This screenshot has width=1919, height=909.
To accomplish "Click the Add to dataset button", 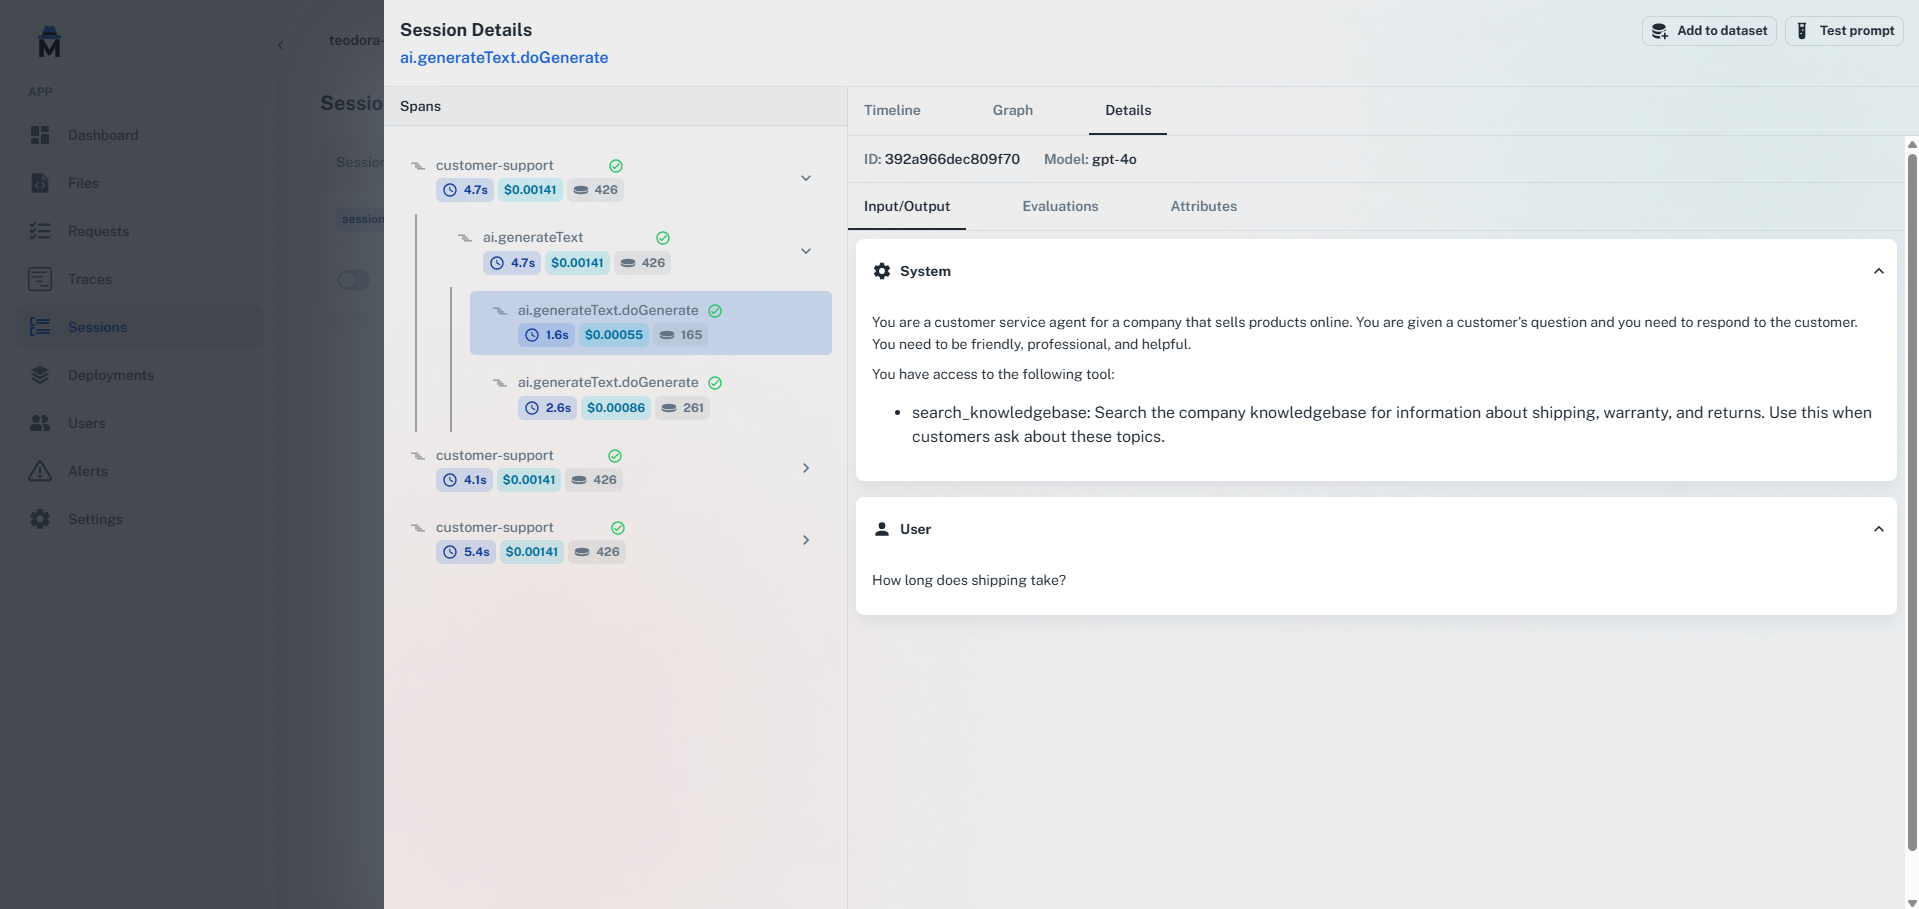I will [1709, 31].
